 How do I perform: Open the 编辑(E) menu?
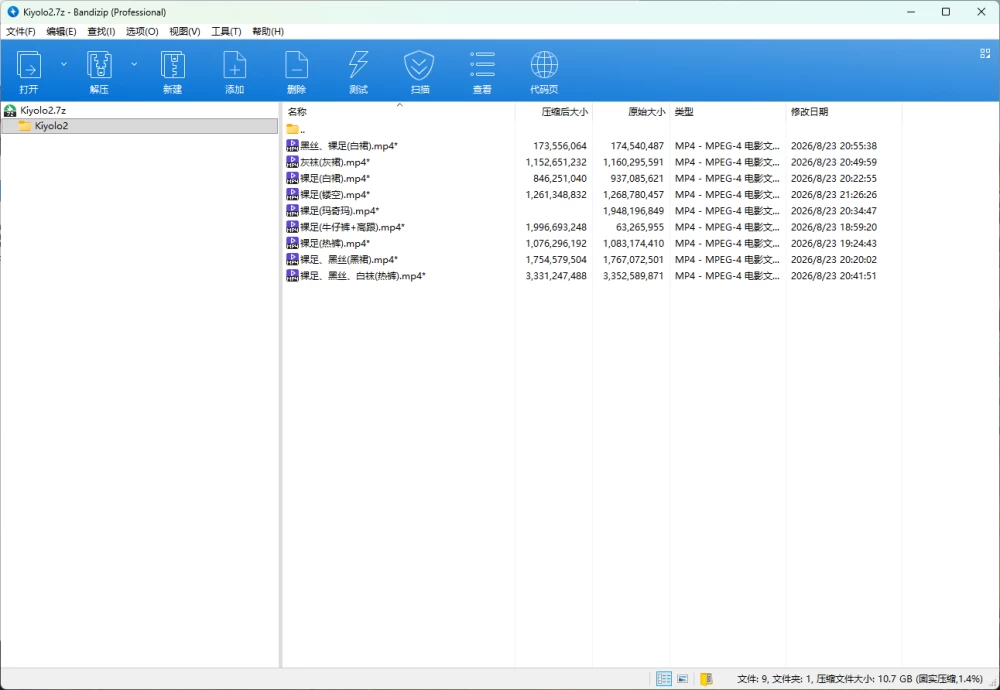pos(61,31)
